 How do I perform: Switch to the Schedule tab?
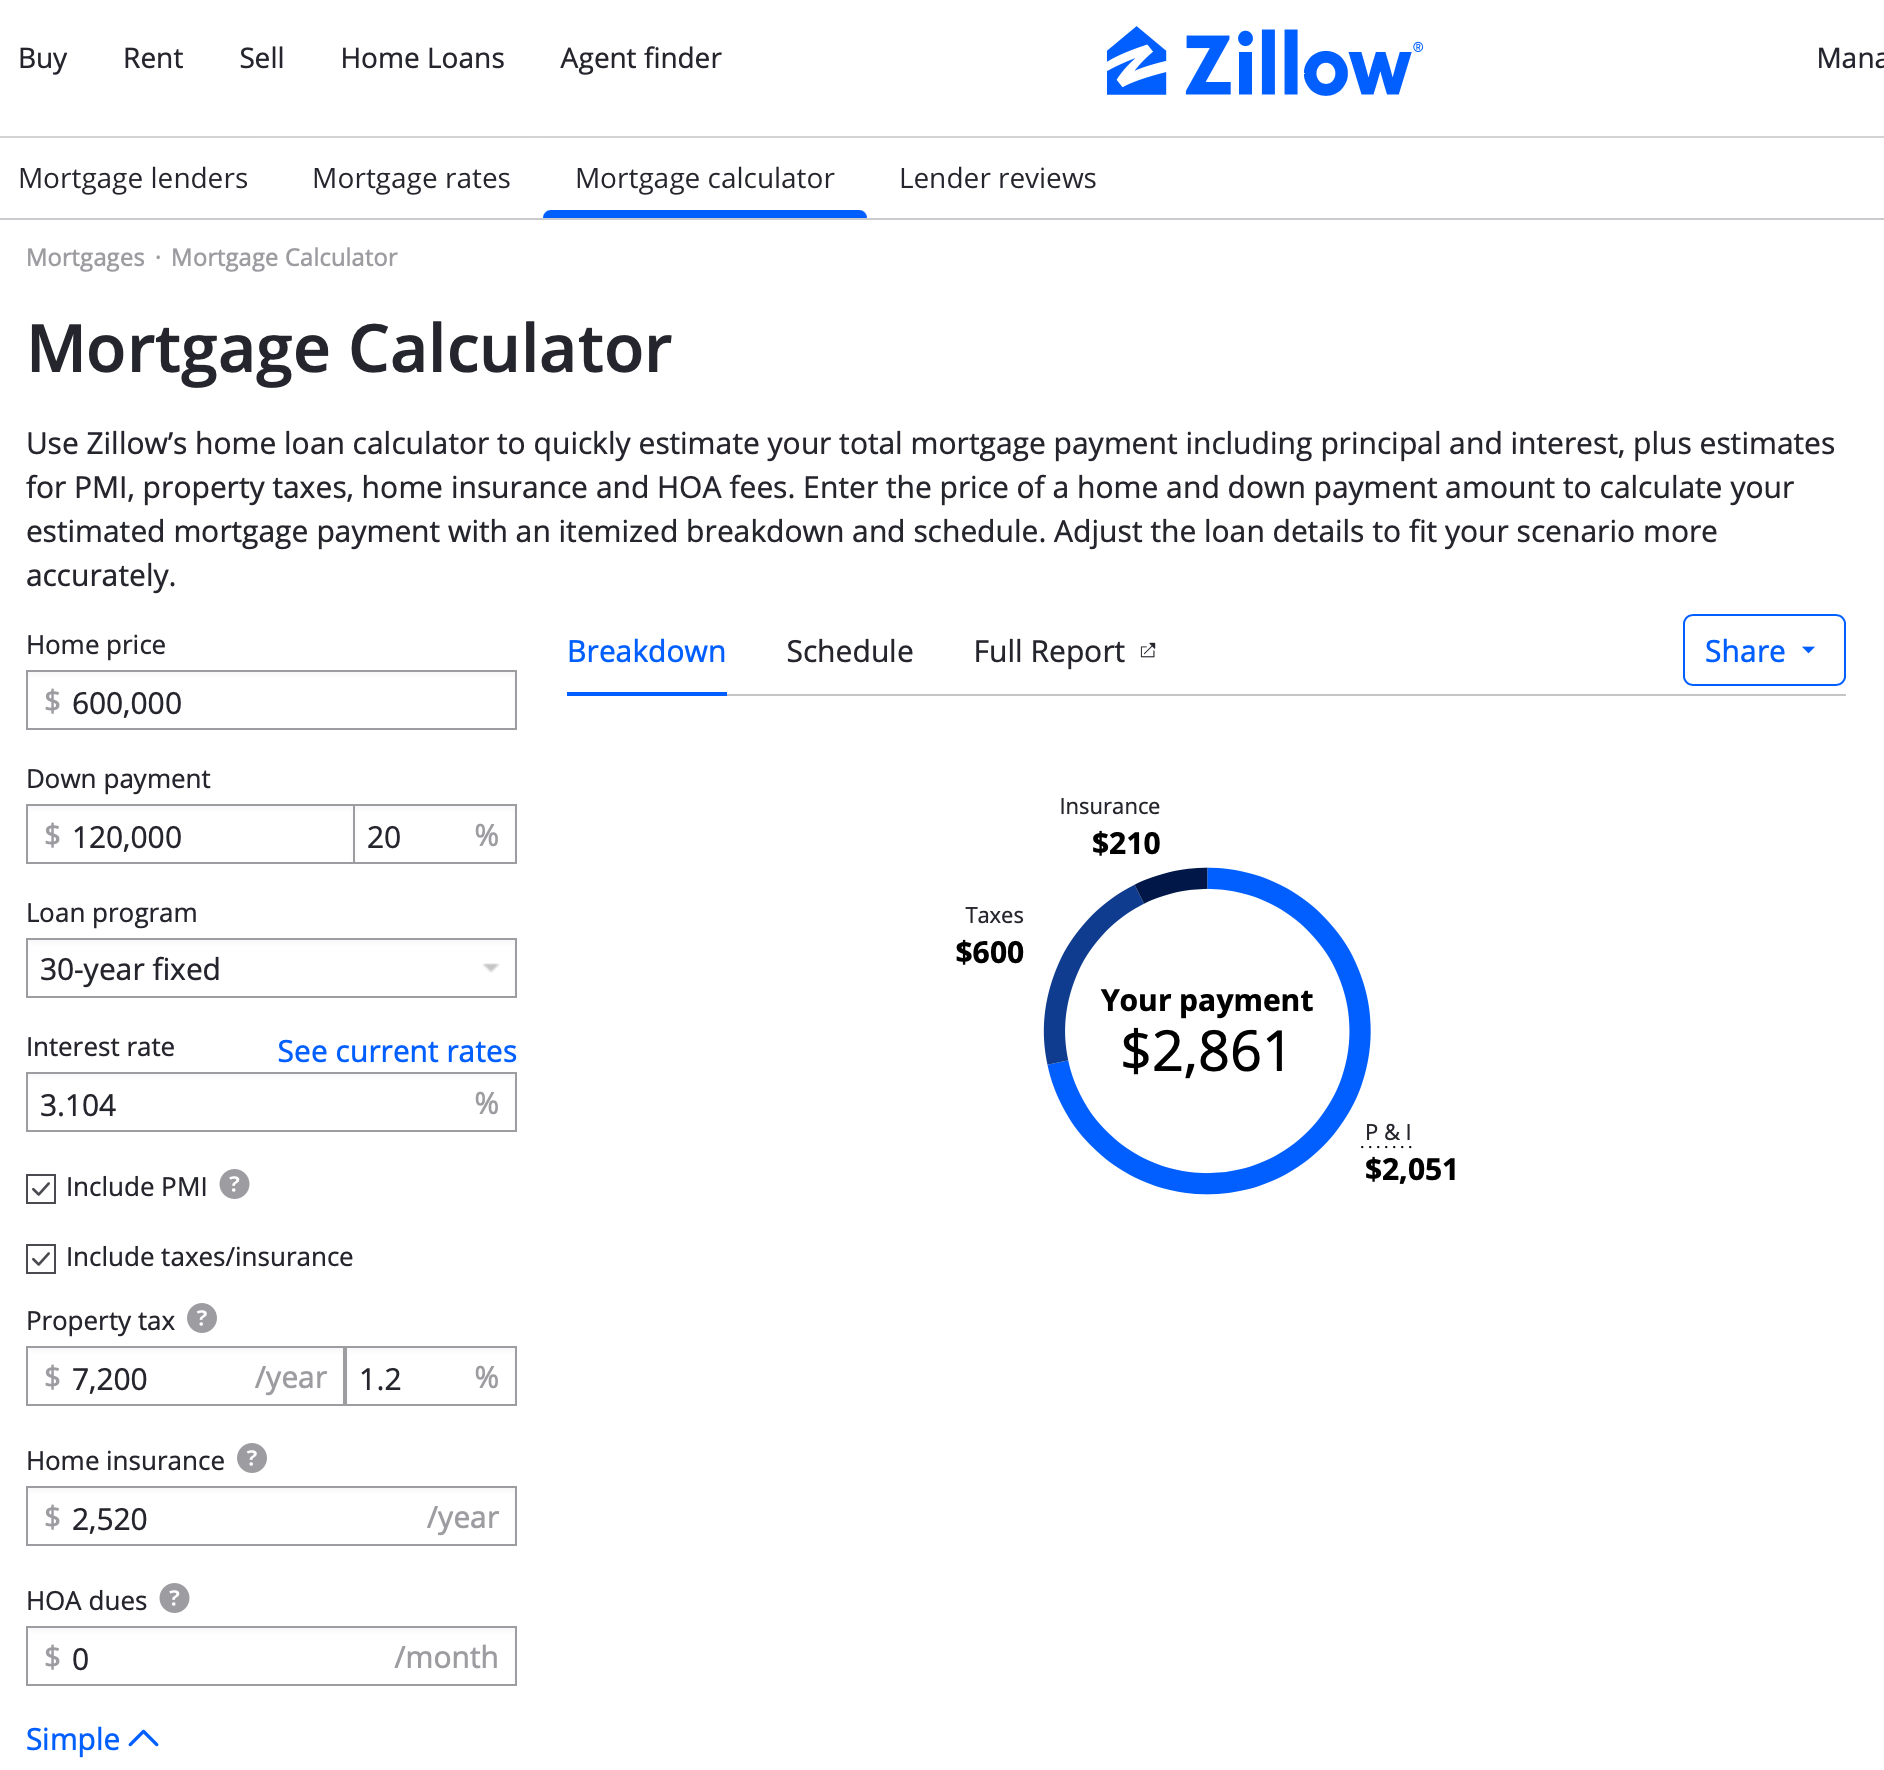pos(849,652)
